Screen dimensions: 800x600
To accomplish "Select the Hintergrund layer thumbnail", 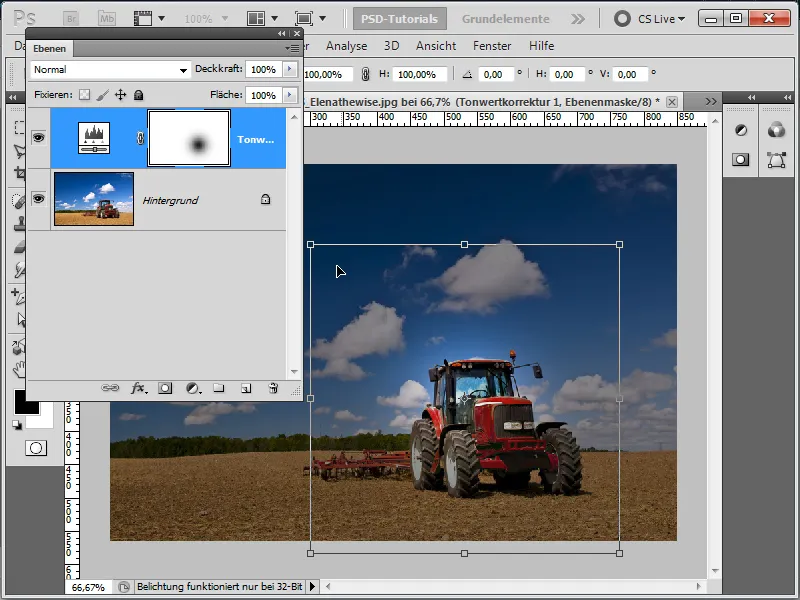I will pyautogui.click(x=94, y=198).
